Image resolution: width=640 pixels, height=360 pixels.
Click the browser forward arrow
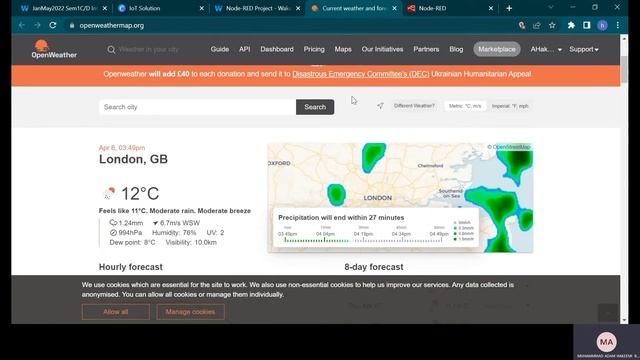37,25
